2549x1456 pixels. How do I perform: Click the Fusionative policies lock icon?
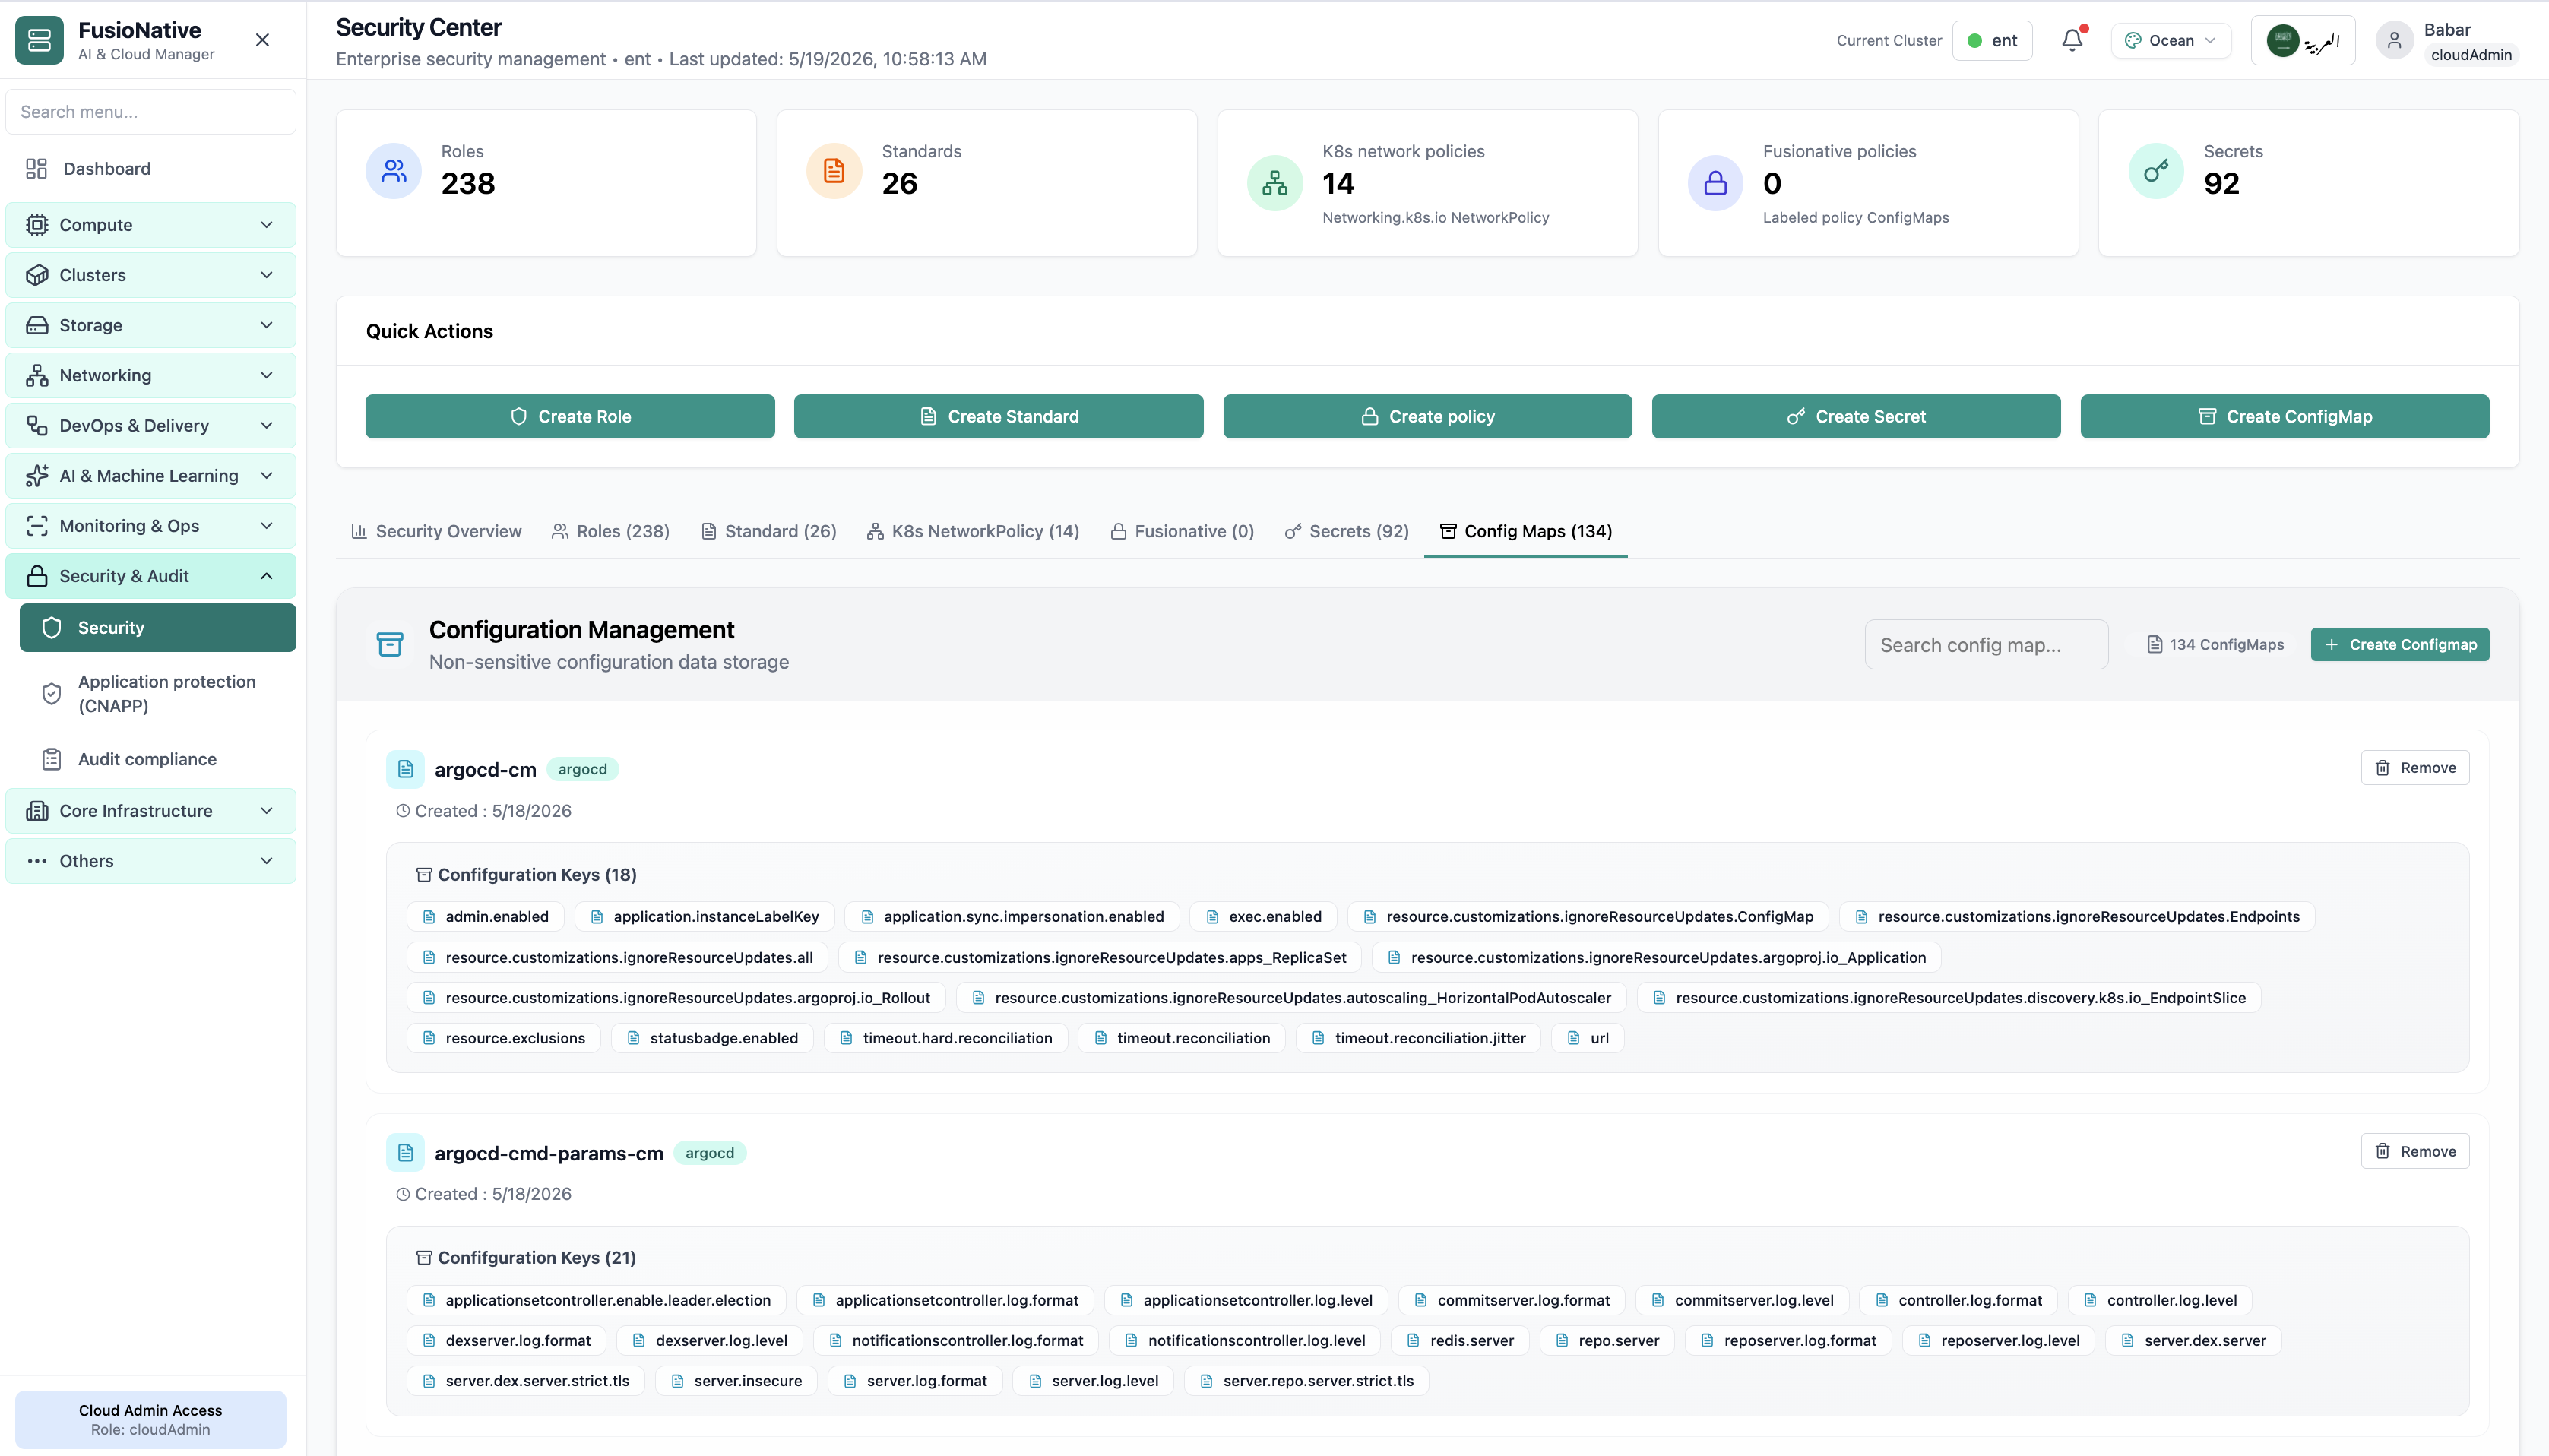[1715, 183]
